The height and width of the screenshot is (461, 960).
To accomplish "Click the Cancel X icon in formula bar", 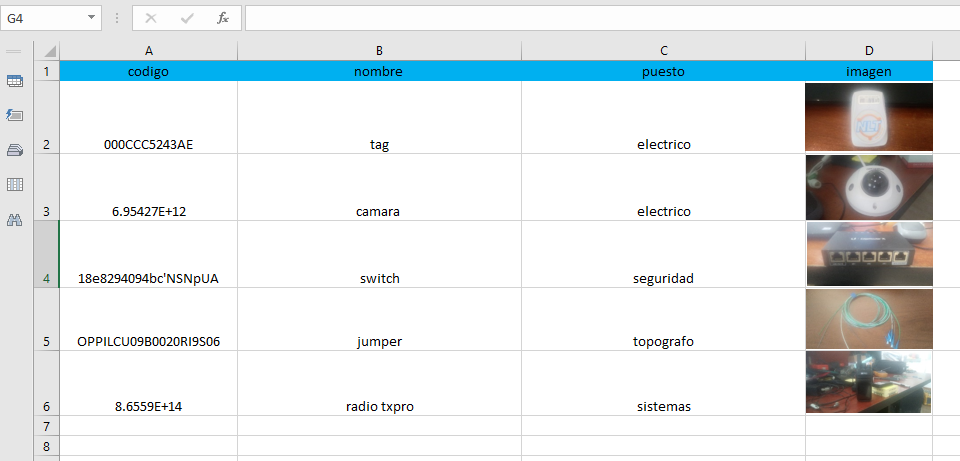I will pyautogui.click(x=151, y=18).
